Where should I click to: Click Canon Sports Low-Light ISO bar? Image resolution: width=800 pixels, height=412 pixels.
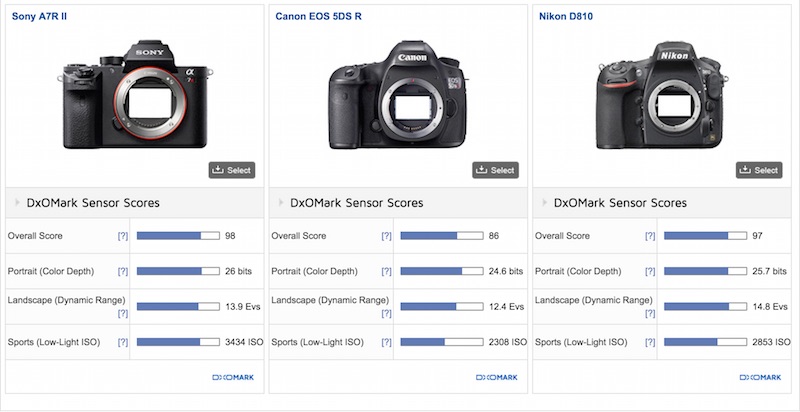(x=442, y=342)
